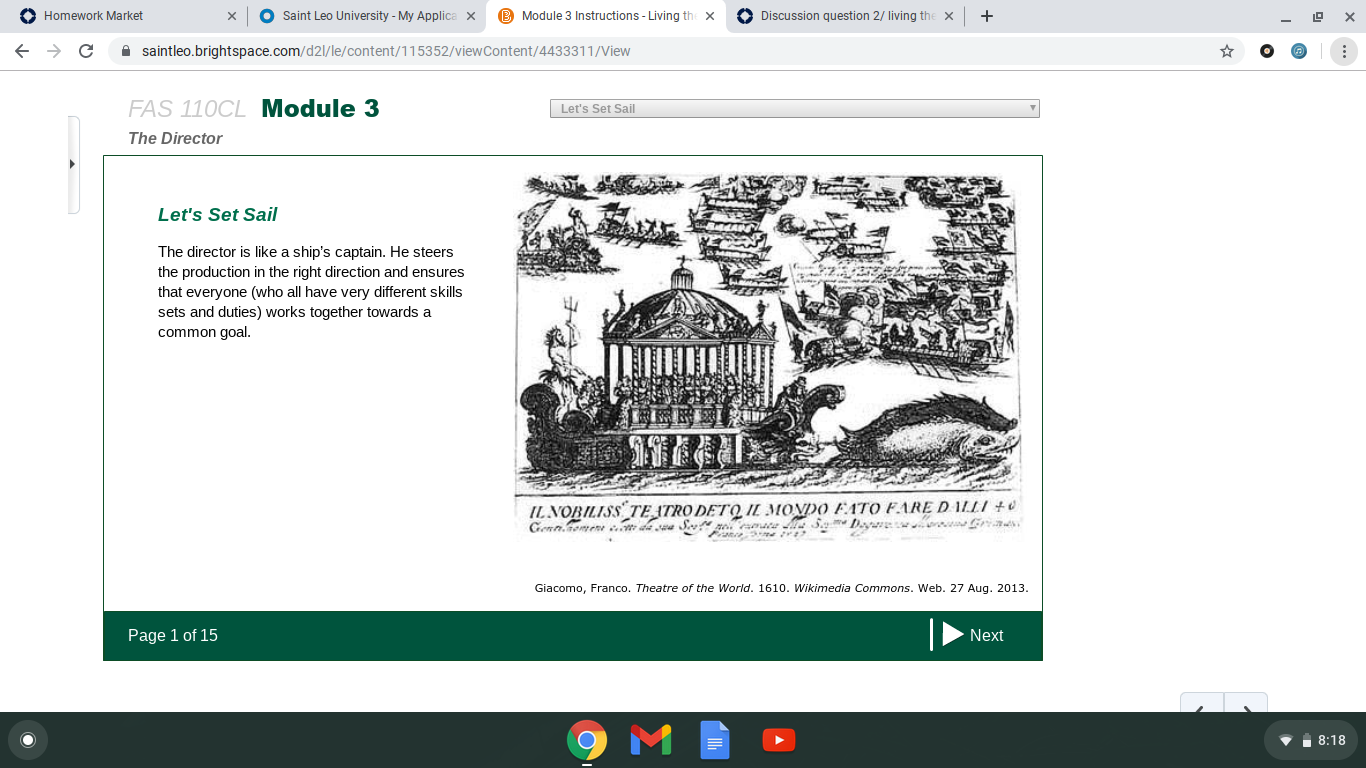The image size is (1366, 768).
Task: Go forward to the next page
Action: 54,51
